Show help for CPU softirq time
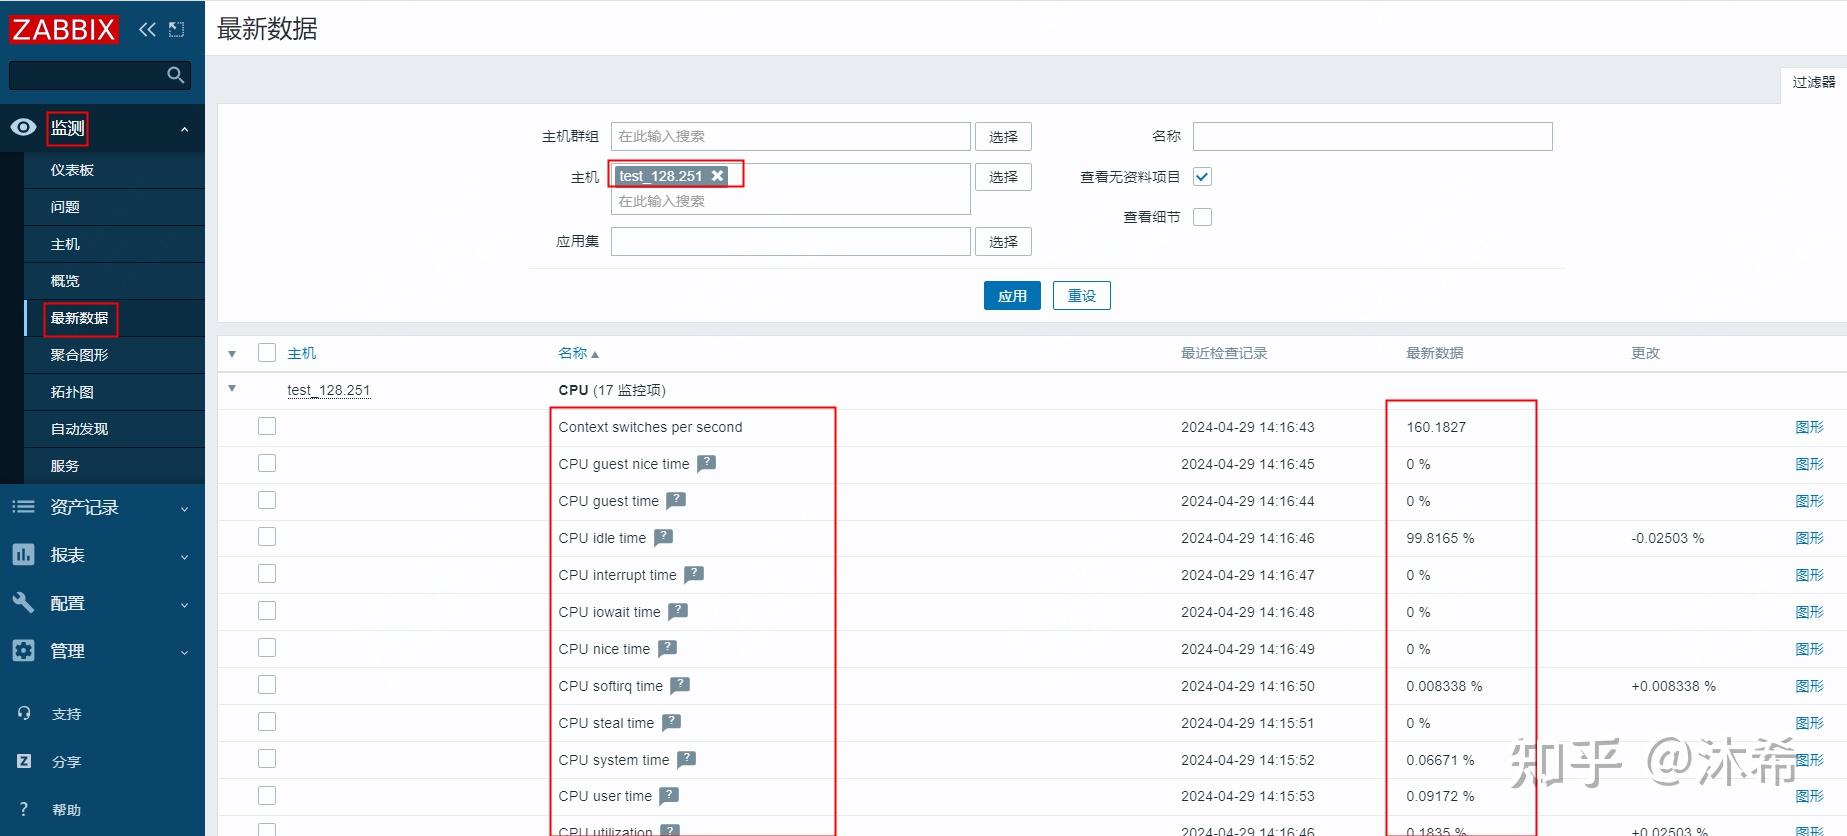The width and height of the screenshot is (1847, 836). click(680, 685)
